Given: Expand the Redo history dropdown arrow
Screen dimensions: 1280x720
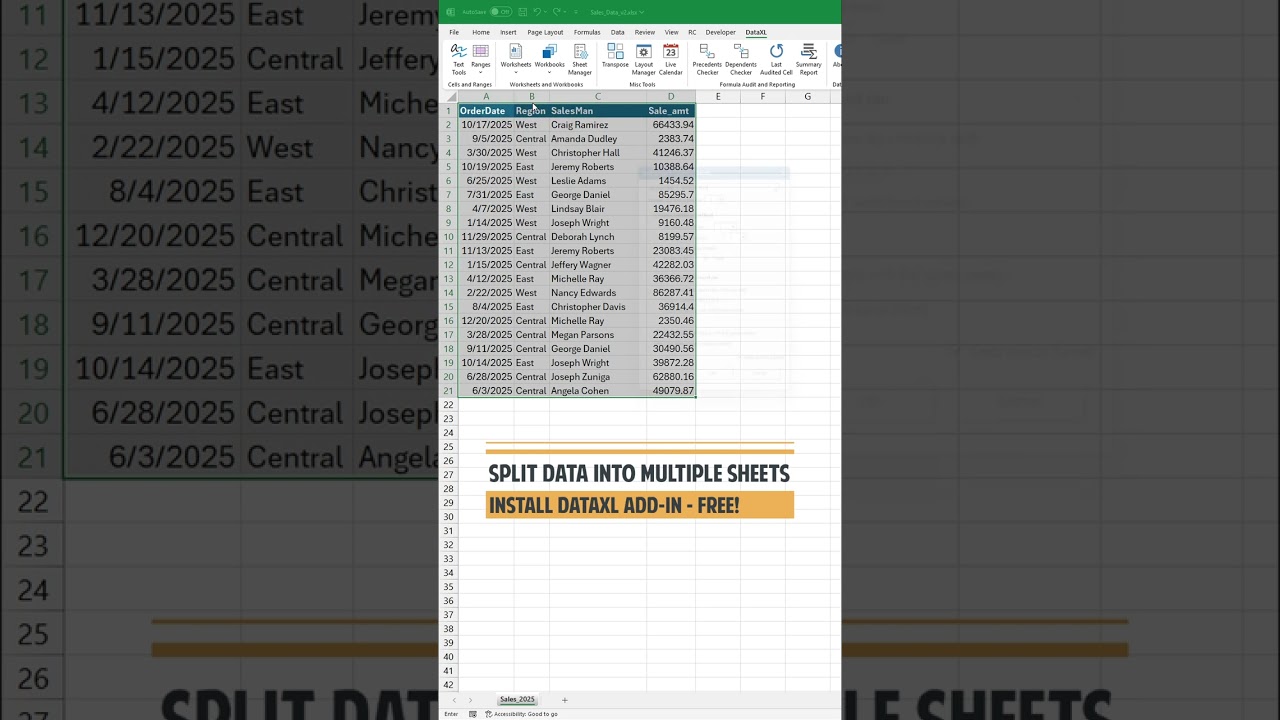Looking at the screenshot, I should pos(565,12).
